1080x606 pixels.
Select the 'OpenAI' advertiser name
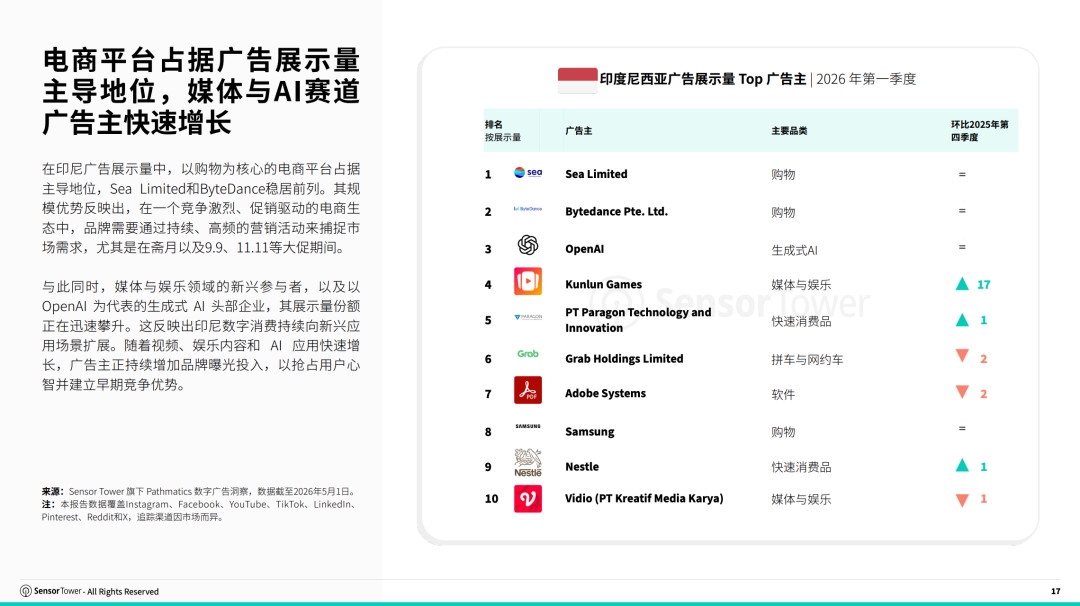click(585, 249)
